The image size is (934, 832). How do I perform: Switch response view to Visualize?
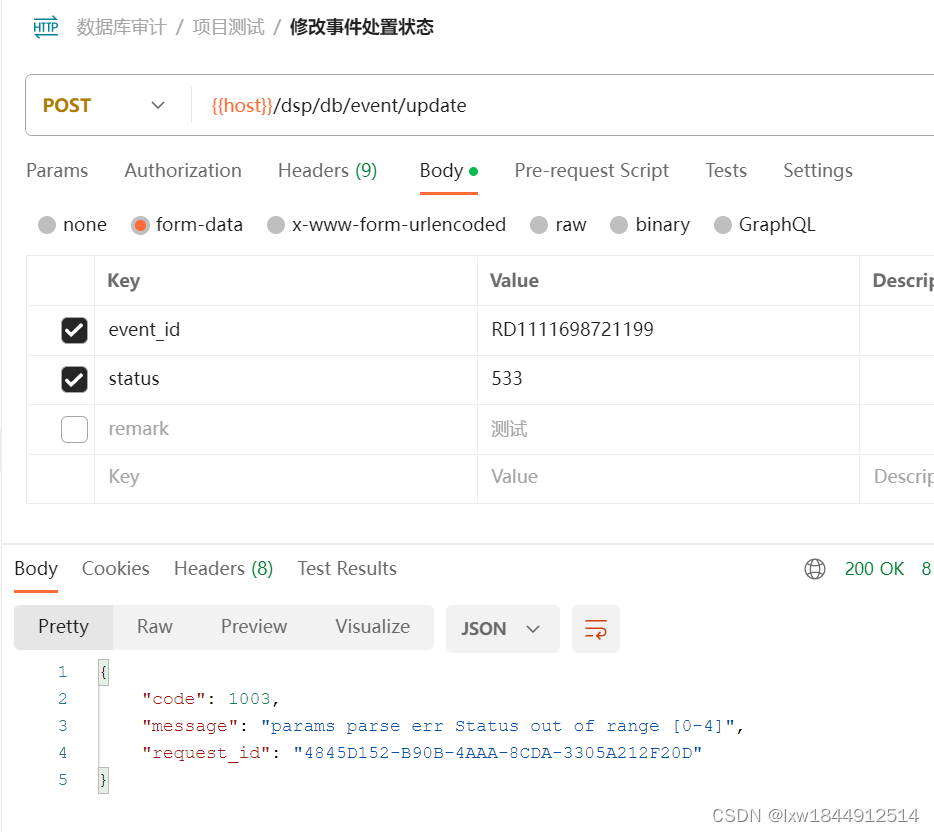372,627
